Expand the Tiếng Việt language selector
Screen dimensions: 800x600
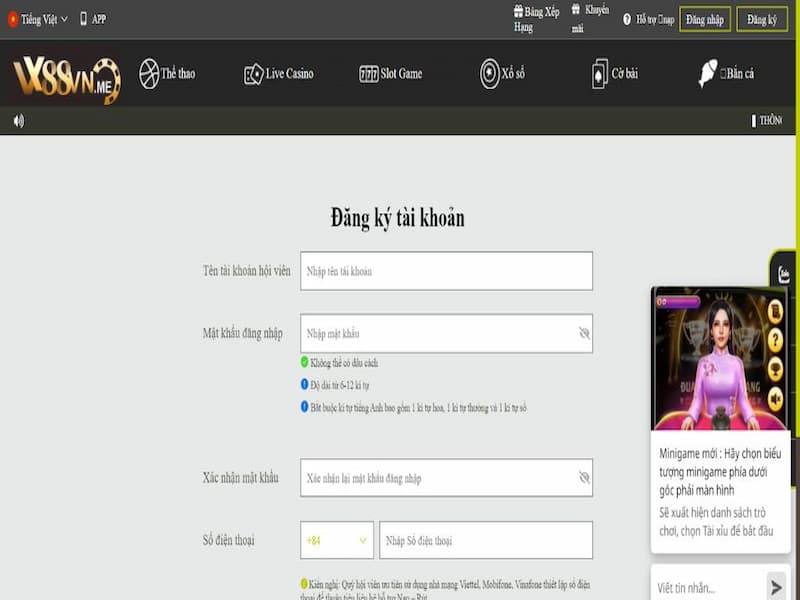coord(40,19)
